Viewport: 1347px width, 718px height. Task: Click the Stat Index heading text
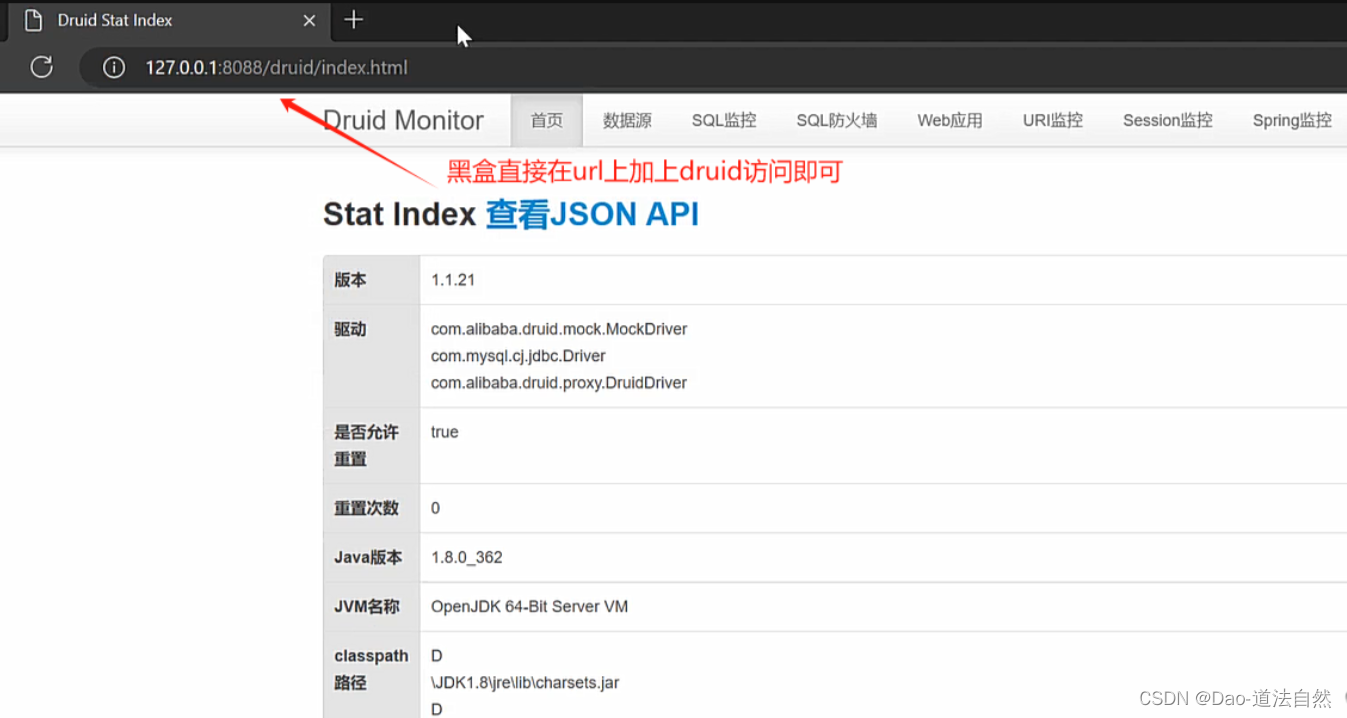[399, 214]
